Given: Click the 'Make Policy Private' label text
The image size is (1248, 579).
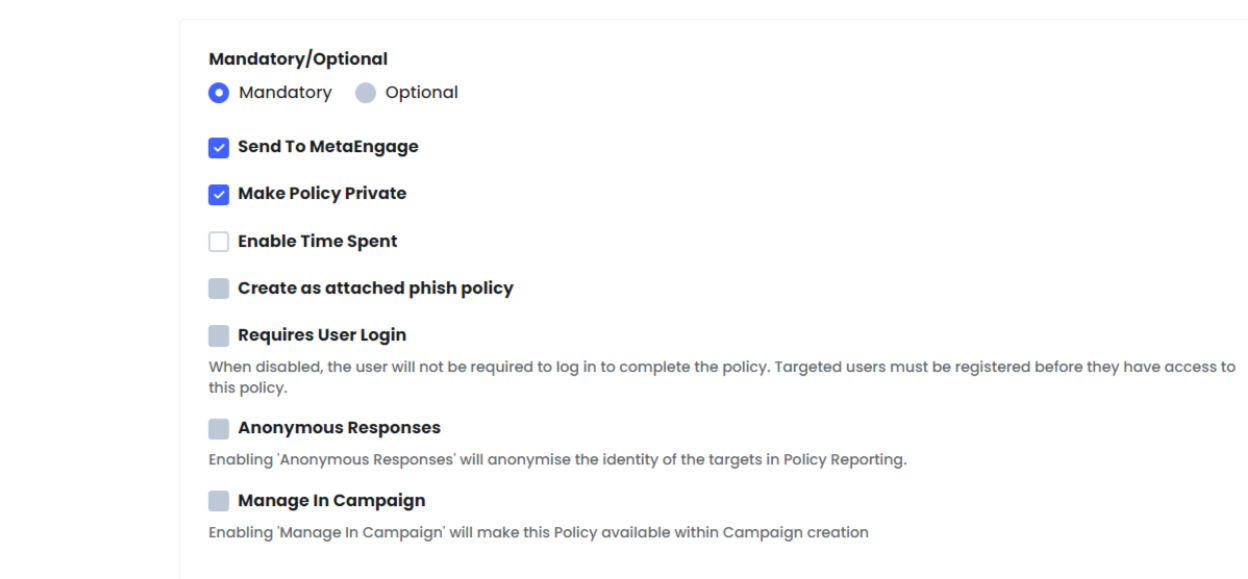Looking at the screenshot, I should tap(322, 193).
